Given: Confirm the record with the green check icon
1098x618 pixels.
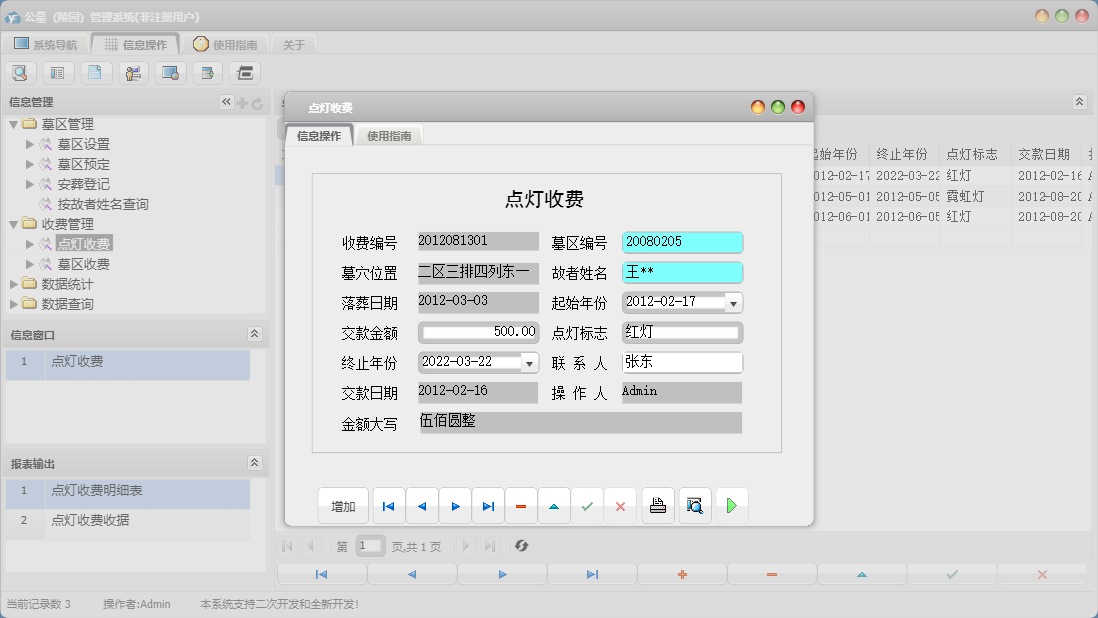Looking at the screenshot, I should click(588, 505).
